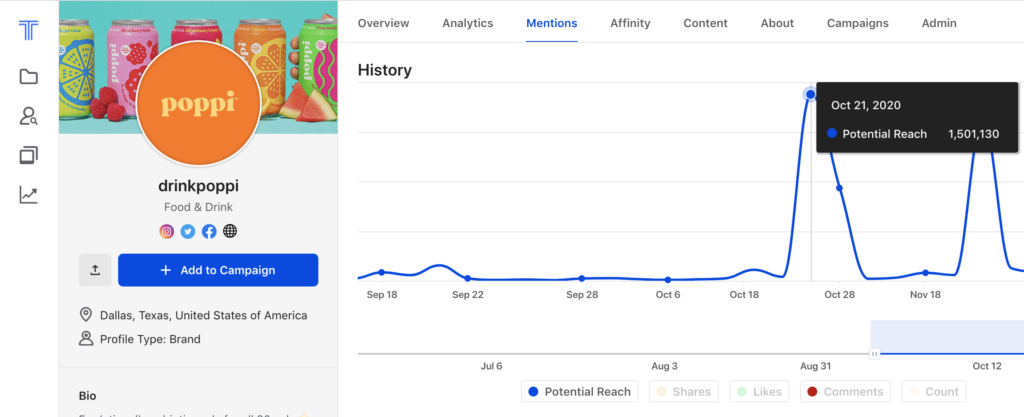Click the range slider handle on the timeline
1024x417 pixels.
tap(874, 354)
